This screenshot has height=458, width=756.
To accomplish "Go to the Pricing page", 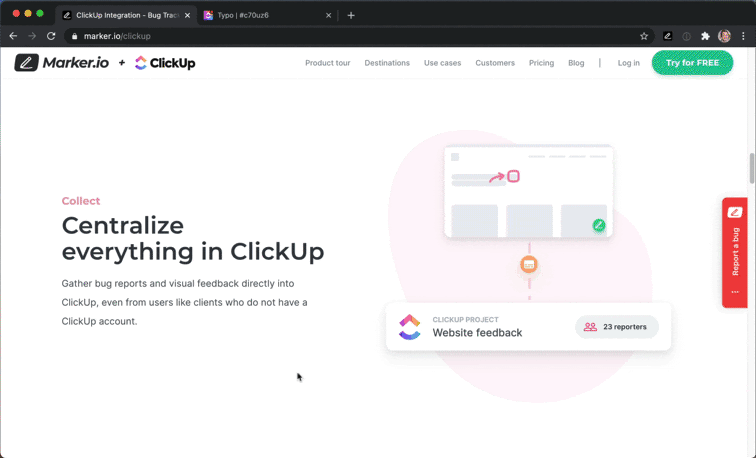I will tap(541, 63).
